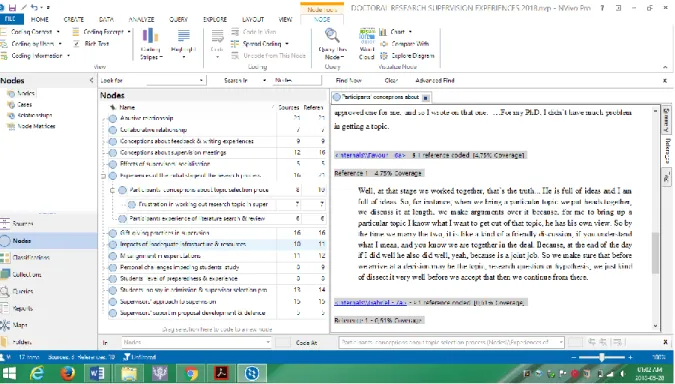Switch to the HOME ribbon tab
675x384 pixels.
[x=40, y=19]
